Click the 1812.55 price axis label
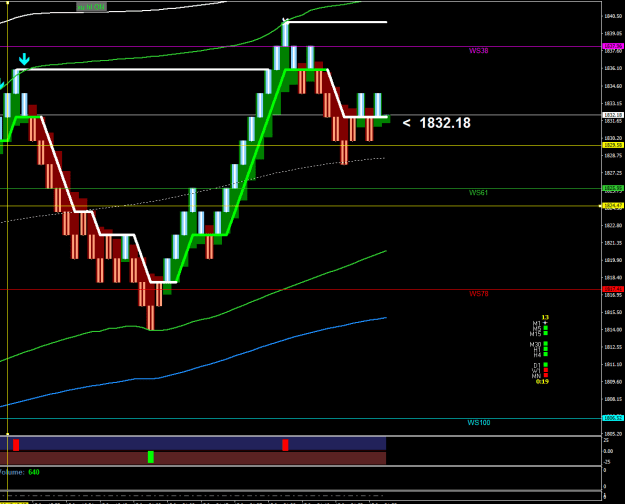This screenshot has width=625, height=504. point(613,347)
